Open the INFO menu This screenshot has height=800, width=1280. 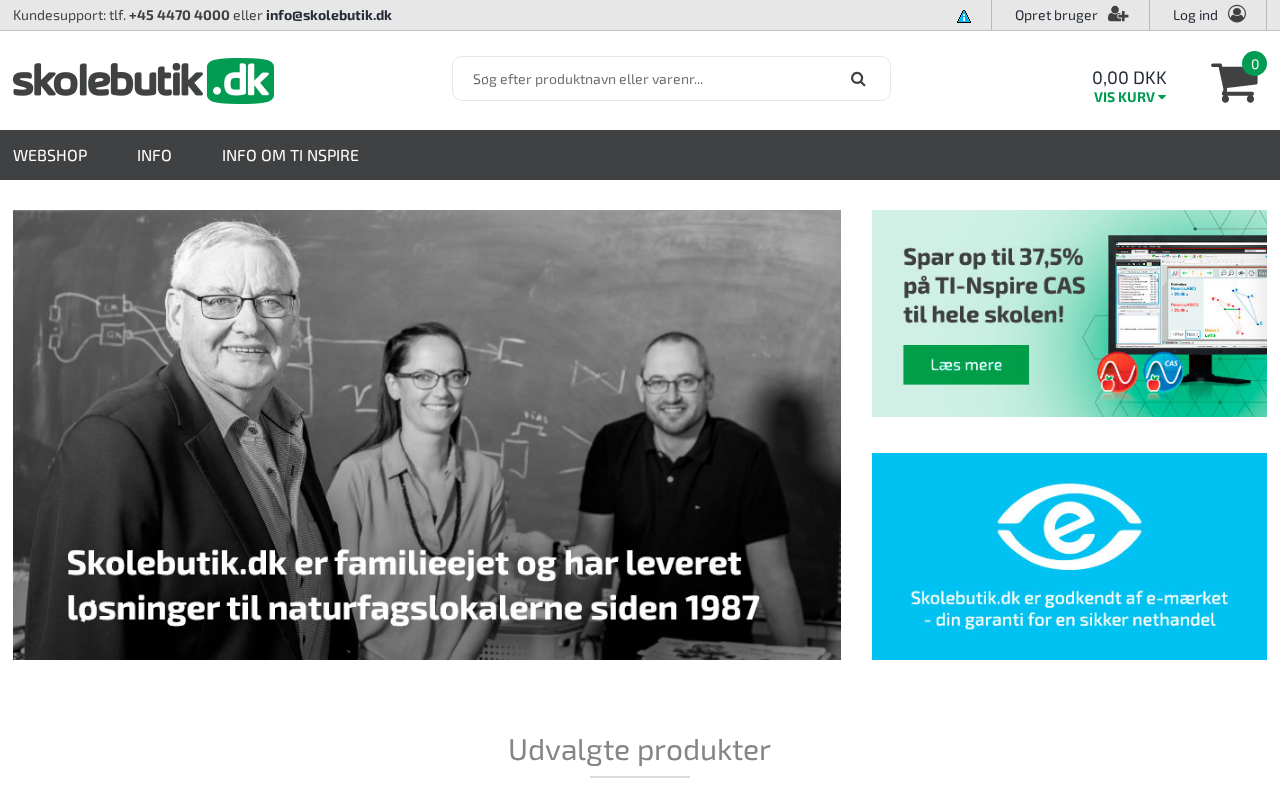154,155
